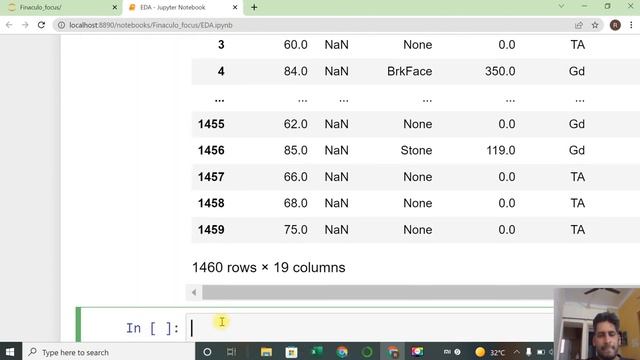This screenshot has width=640, height=360.
Task: Click the In [ ]: cell prompt
Action: pos(152,328)
